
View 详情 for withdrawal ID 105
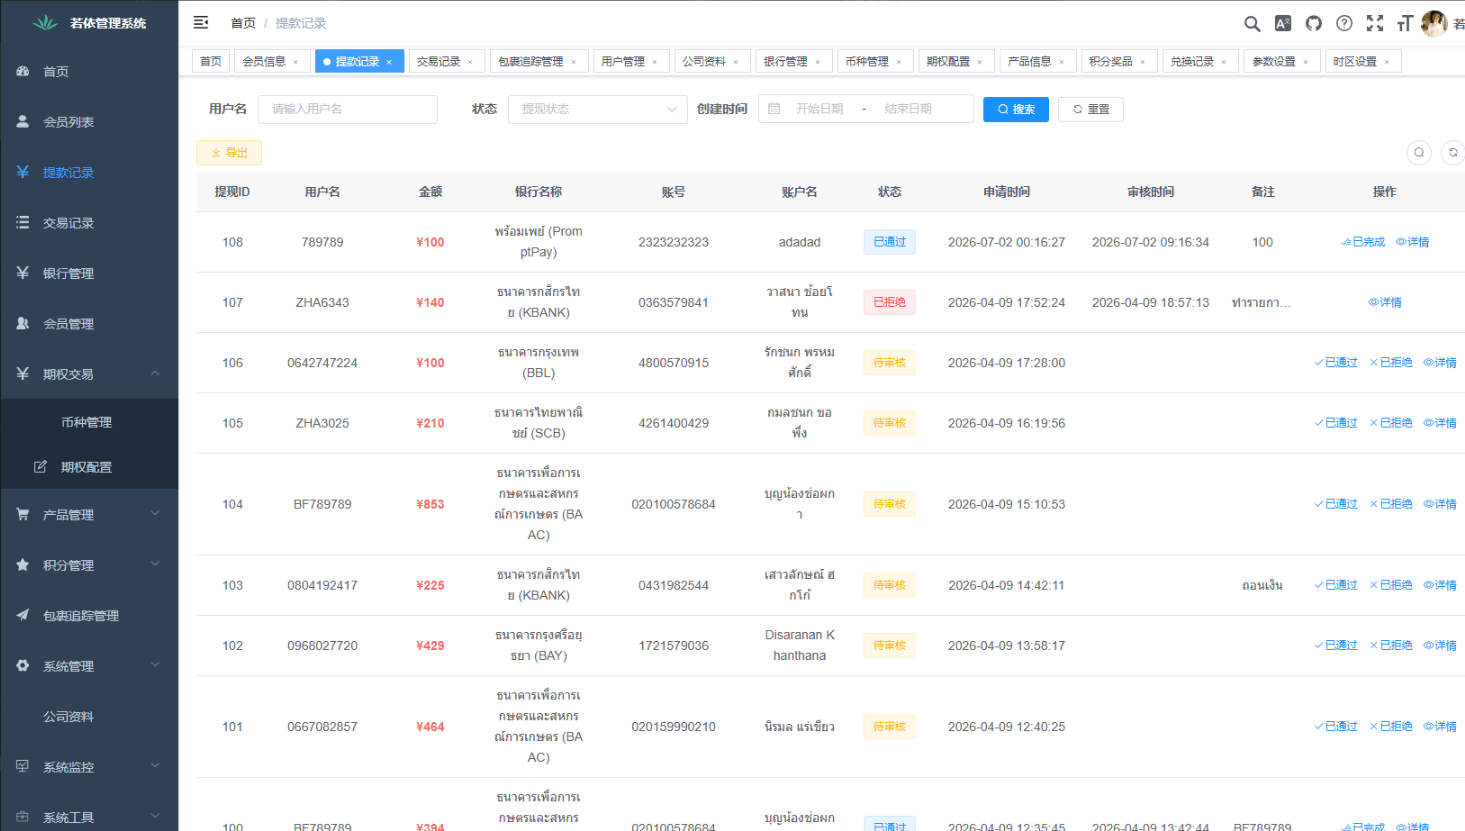pos(1440,423)
